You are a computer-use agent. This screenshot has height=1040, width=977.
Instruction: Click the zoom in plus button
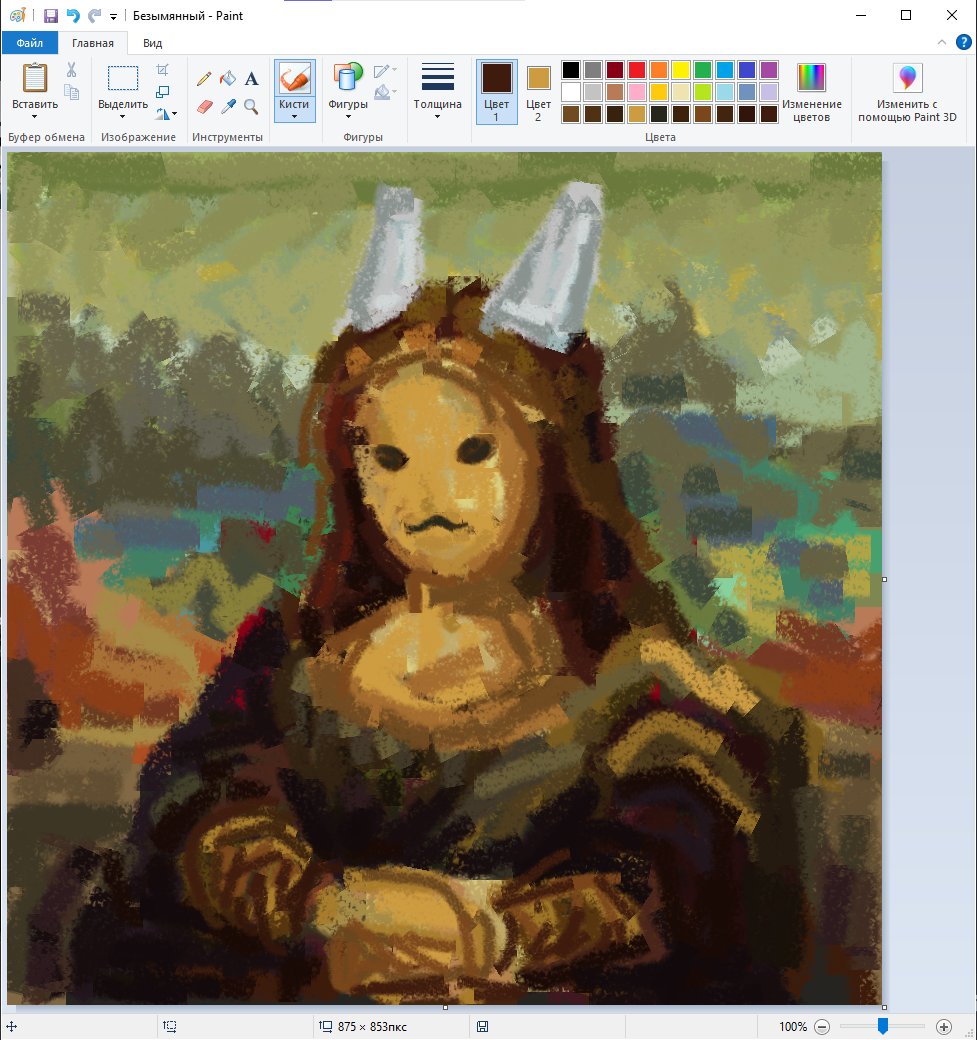[943, 1027]
